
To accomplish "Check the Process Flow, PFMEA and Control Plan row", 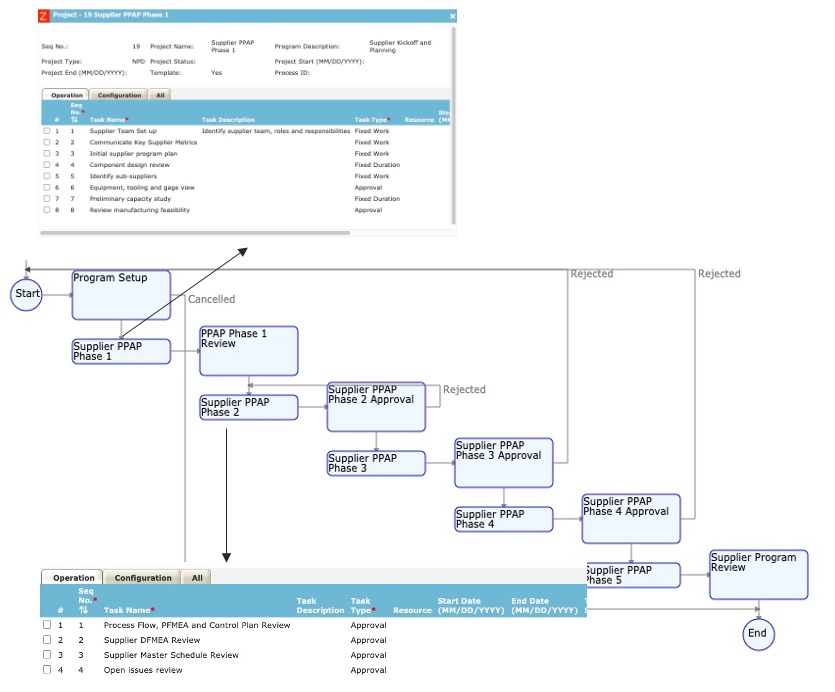I will [x=46, y=624].
